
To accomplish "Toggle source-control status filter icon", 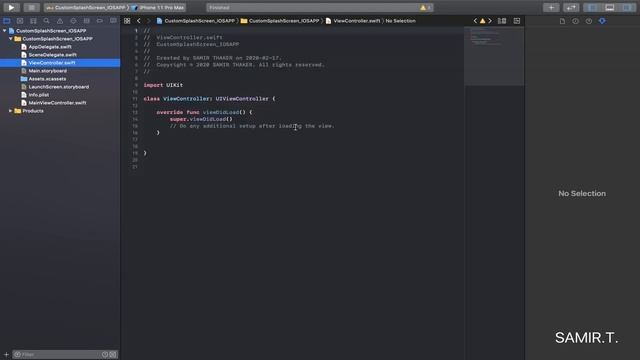I will (113, 354).
